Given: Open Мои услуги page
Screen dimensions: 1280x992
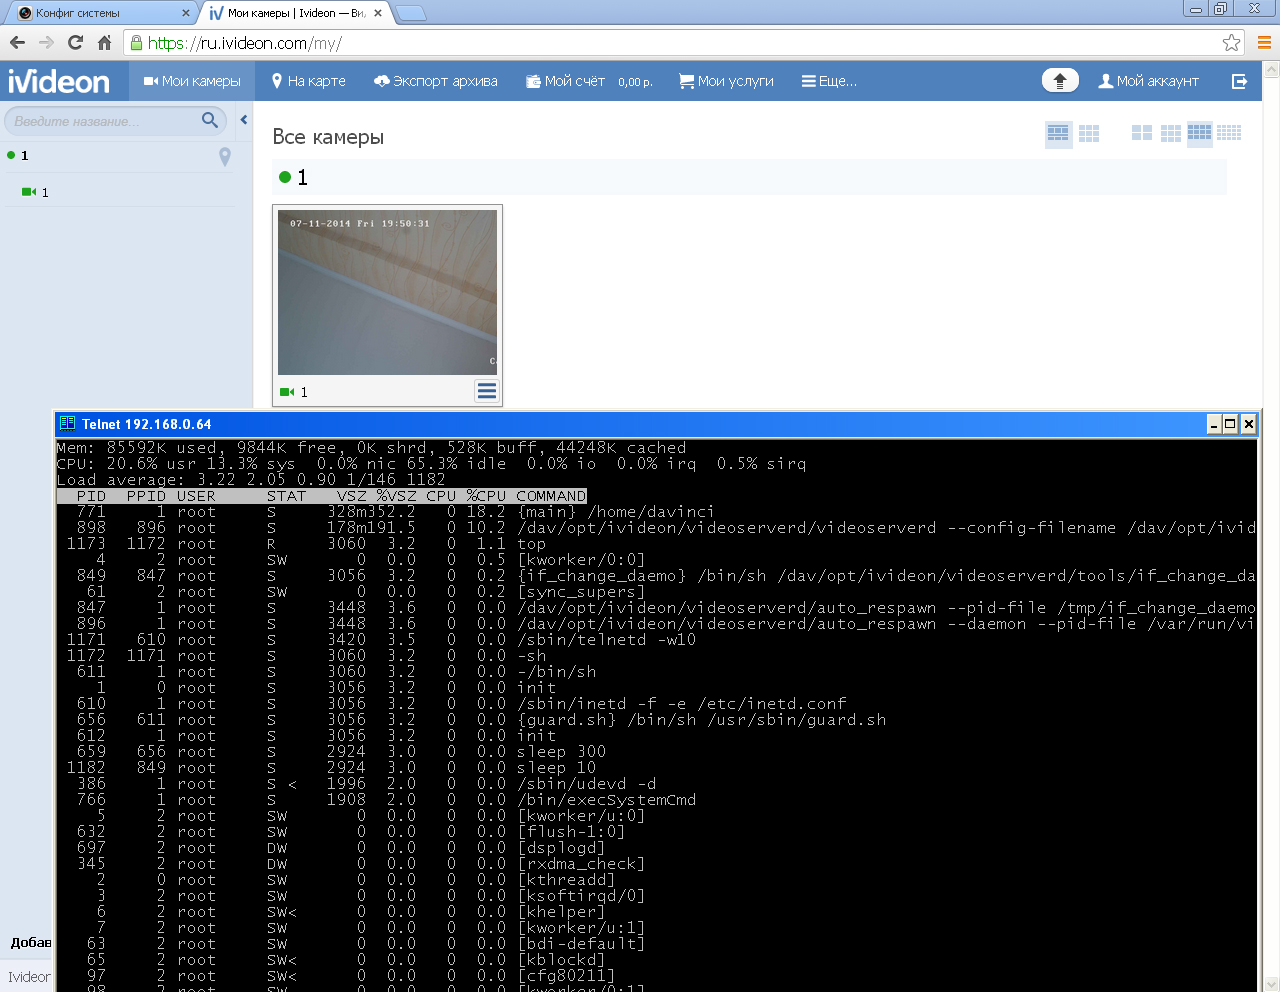Looking at the screenshot, I should (x=726, y=81).
